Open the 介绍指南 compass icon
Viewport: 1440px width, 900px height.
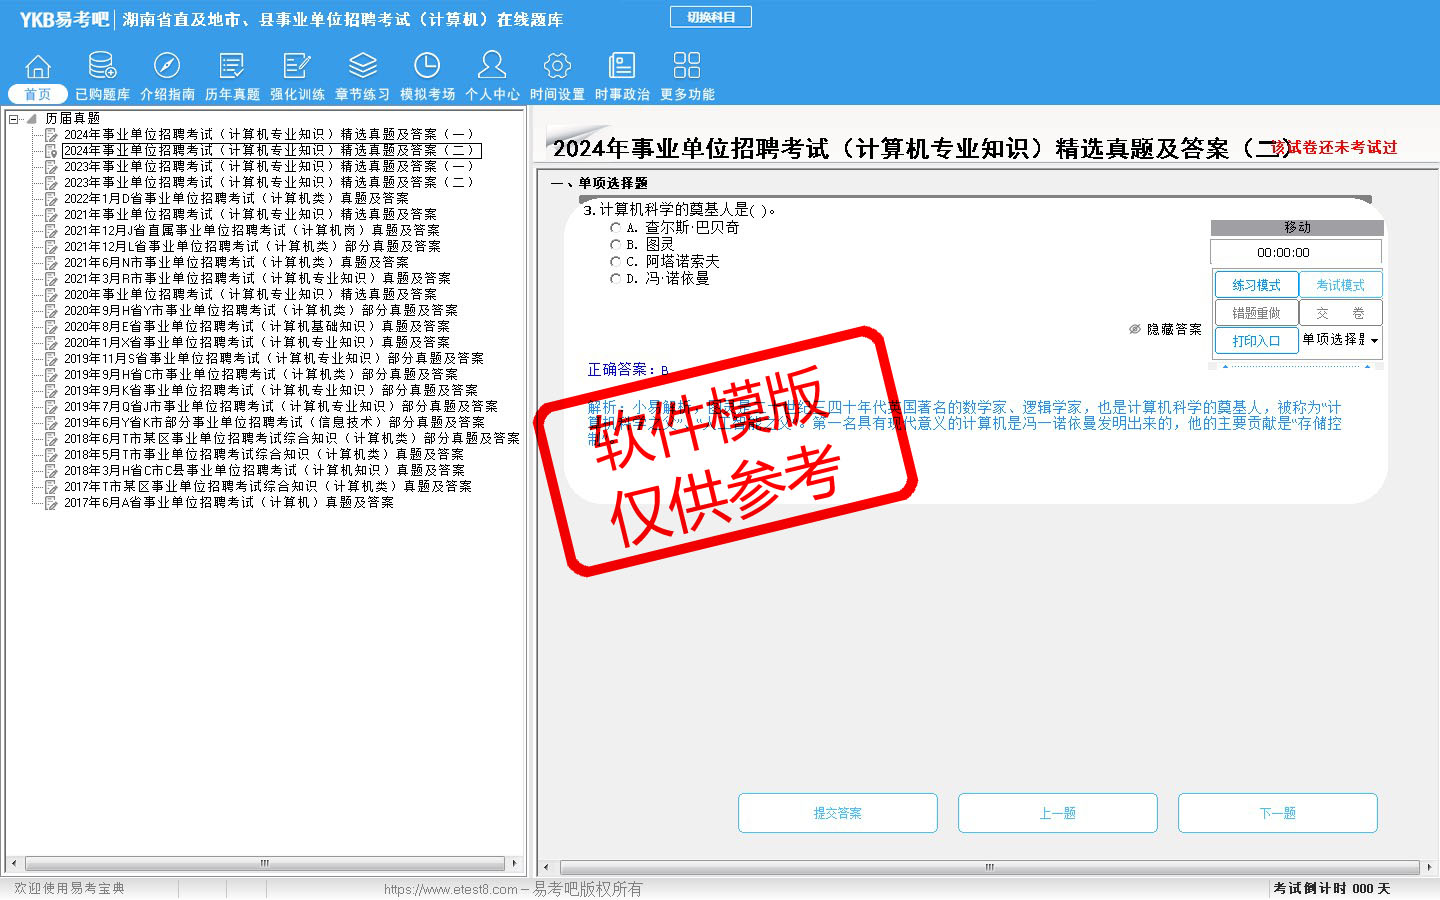[x=167, y=67]
